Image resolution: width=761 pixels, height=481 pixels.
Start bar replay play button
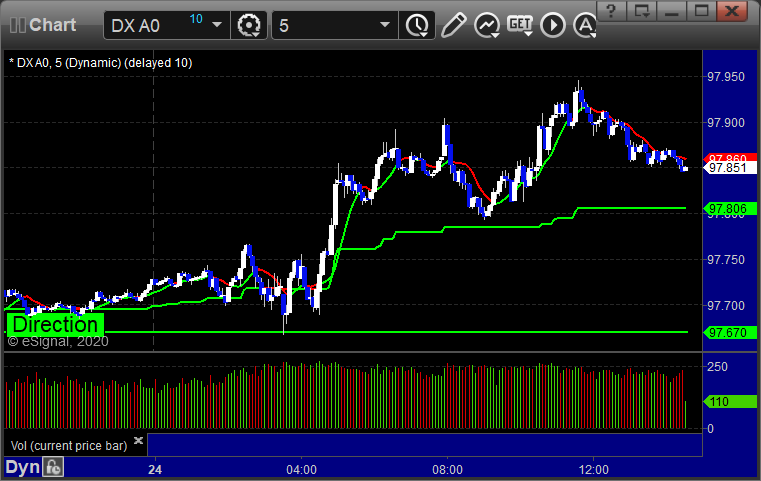tap(553, 25)
